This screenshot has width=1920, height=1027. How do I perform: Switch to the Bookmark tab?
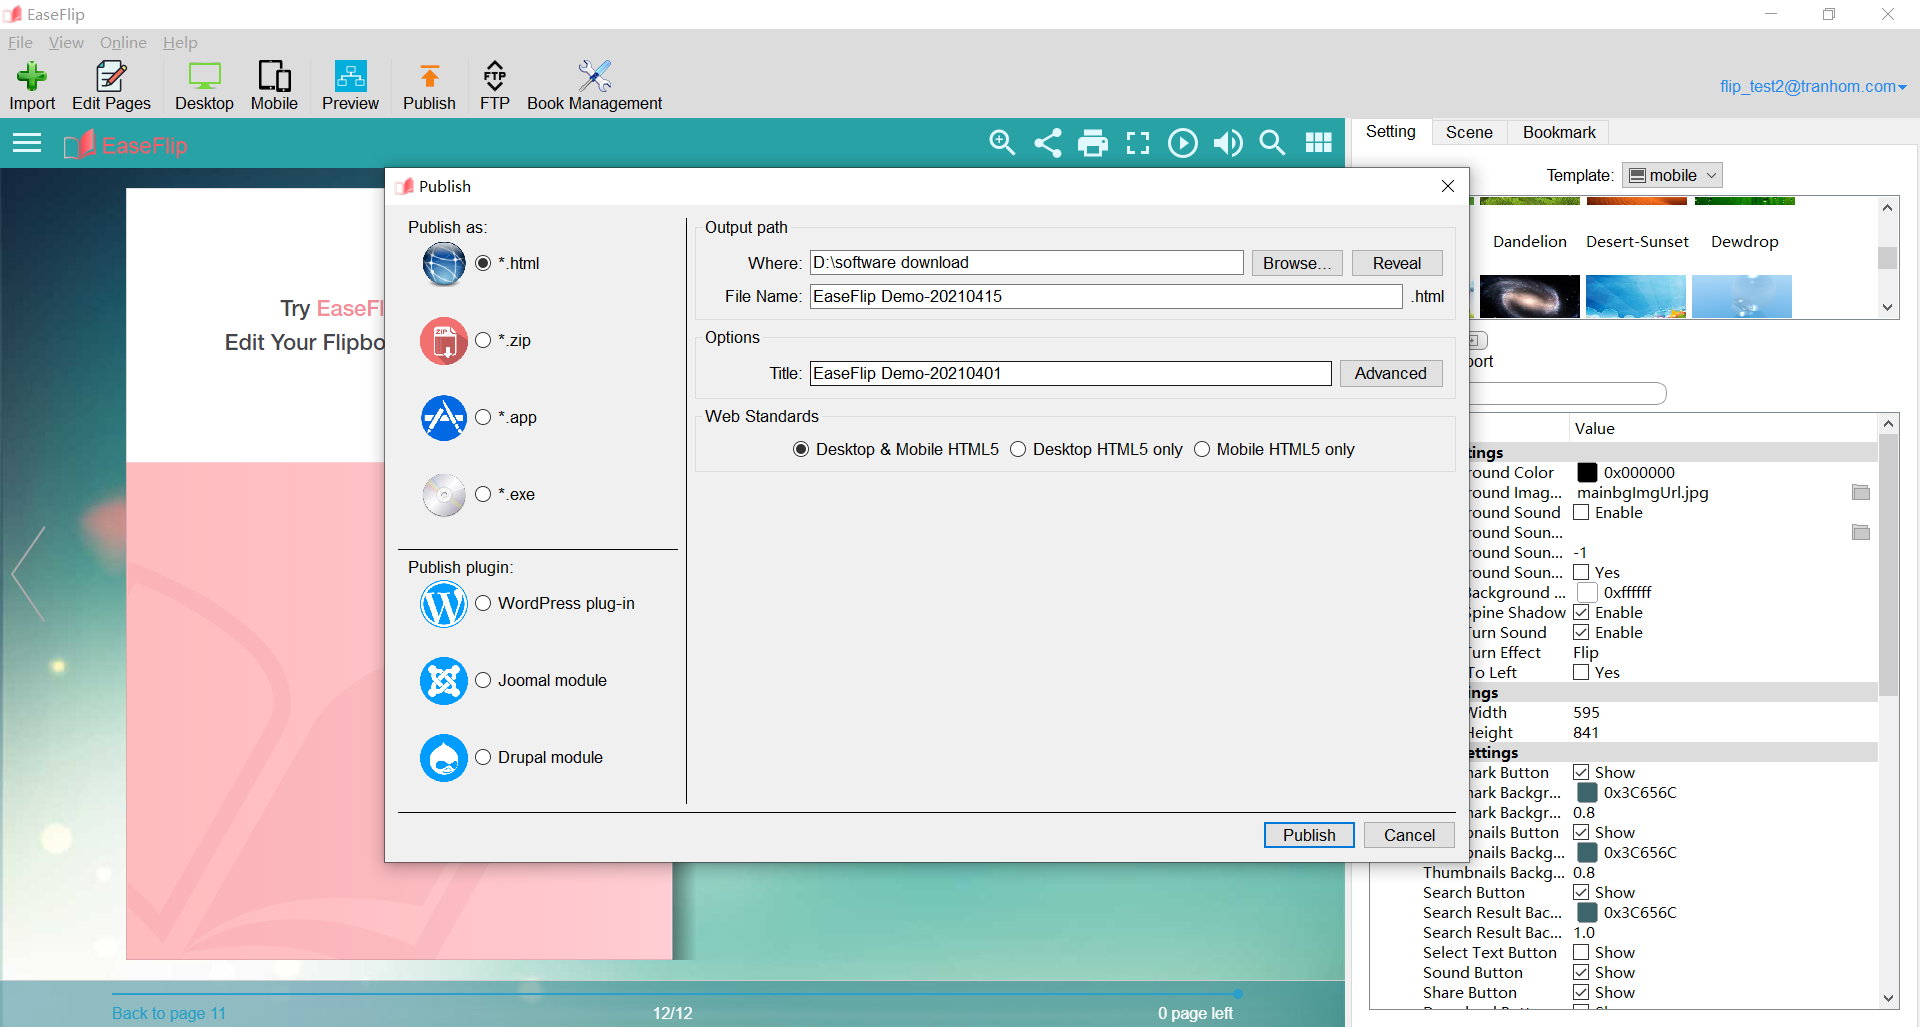point(1558,132)
